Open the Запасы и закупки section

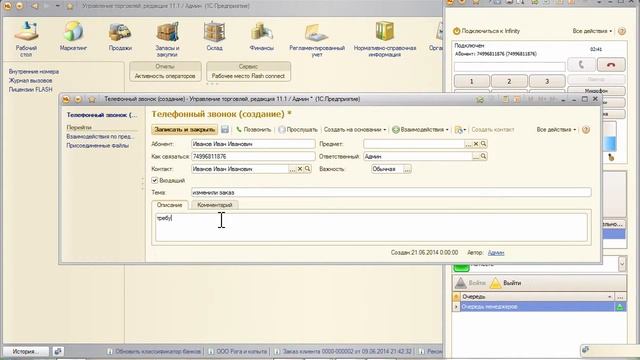pyautogui.click(x=167, y=40)
